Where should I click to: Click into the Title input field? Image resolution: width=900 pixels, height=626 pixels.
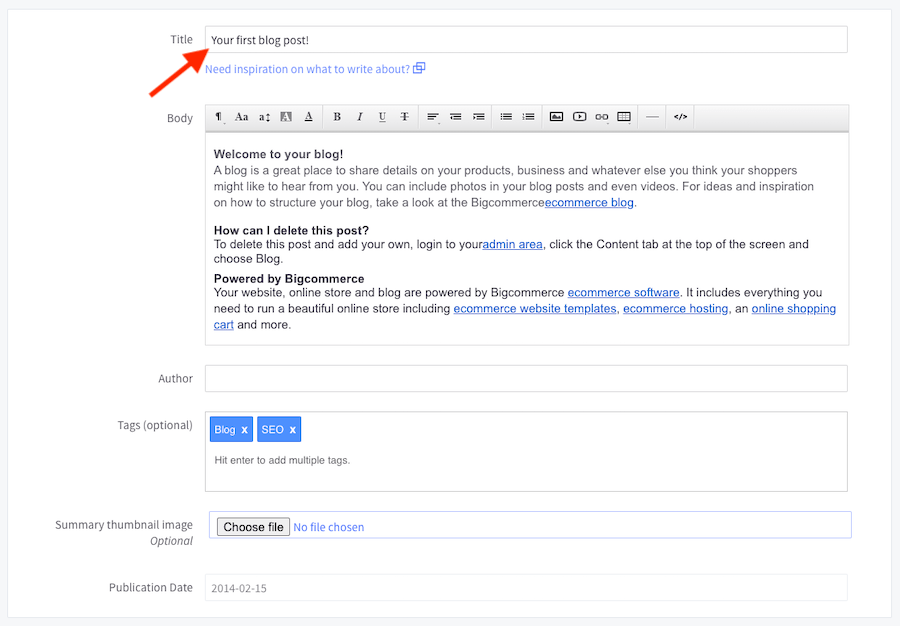tap(526, 40)
